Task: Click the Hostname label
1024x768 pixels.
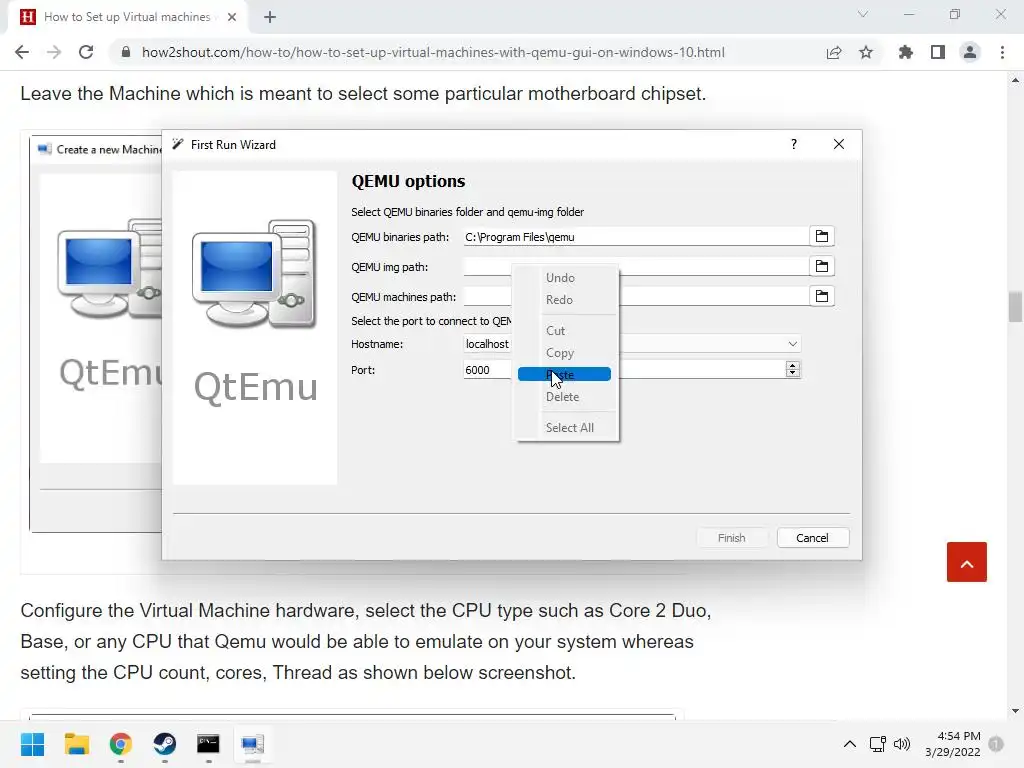Action: 377,344
